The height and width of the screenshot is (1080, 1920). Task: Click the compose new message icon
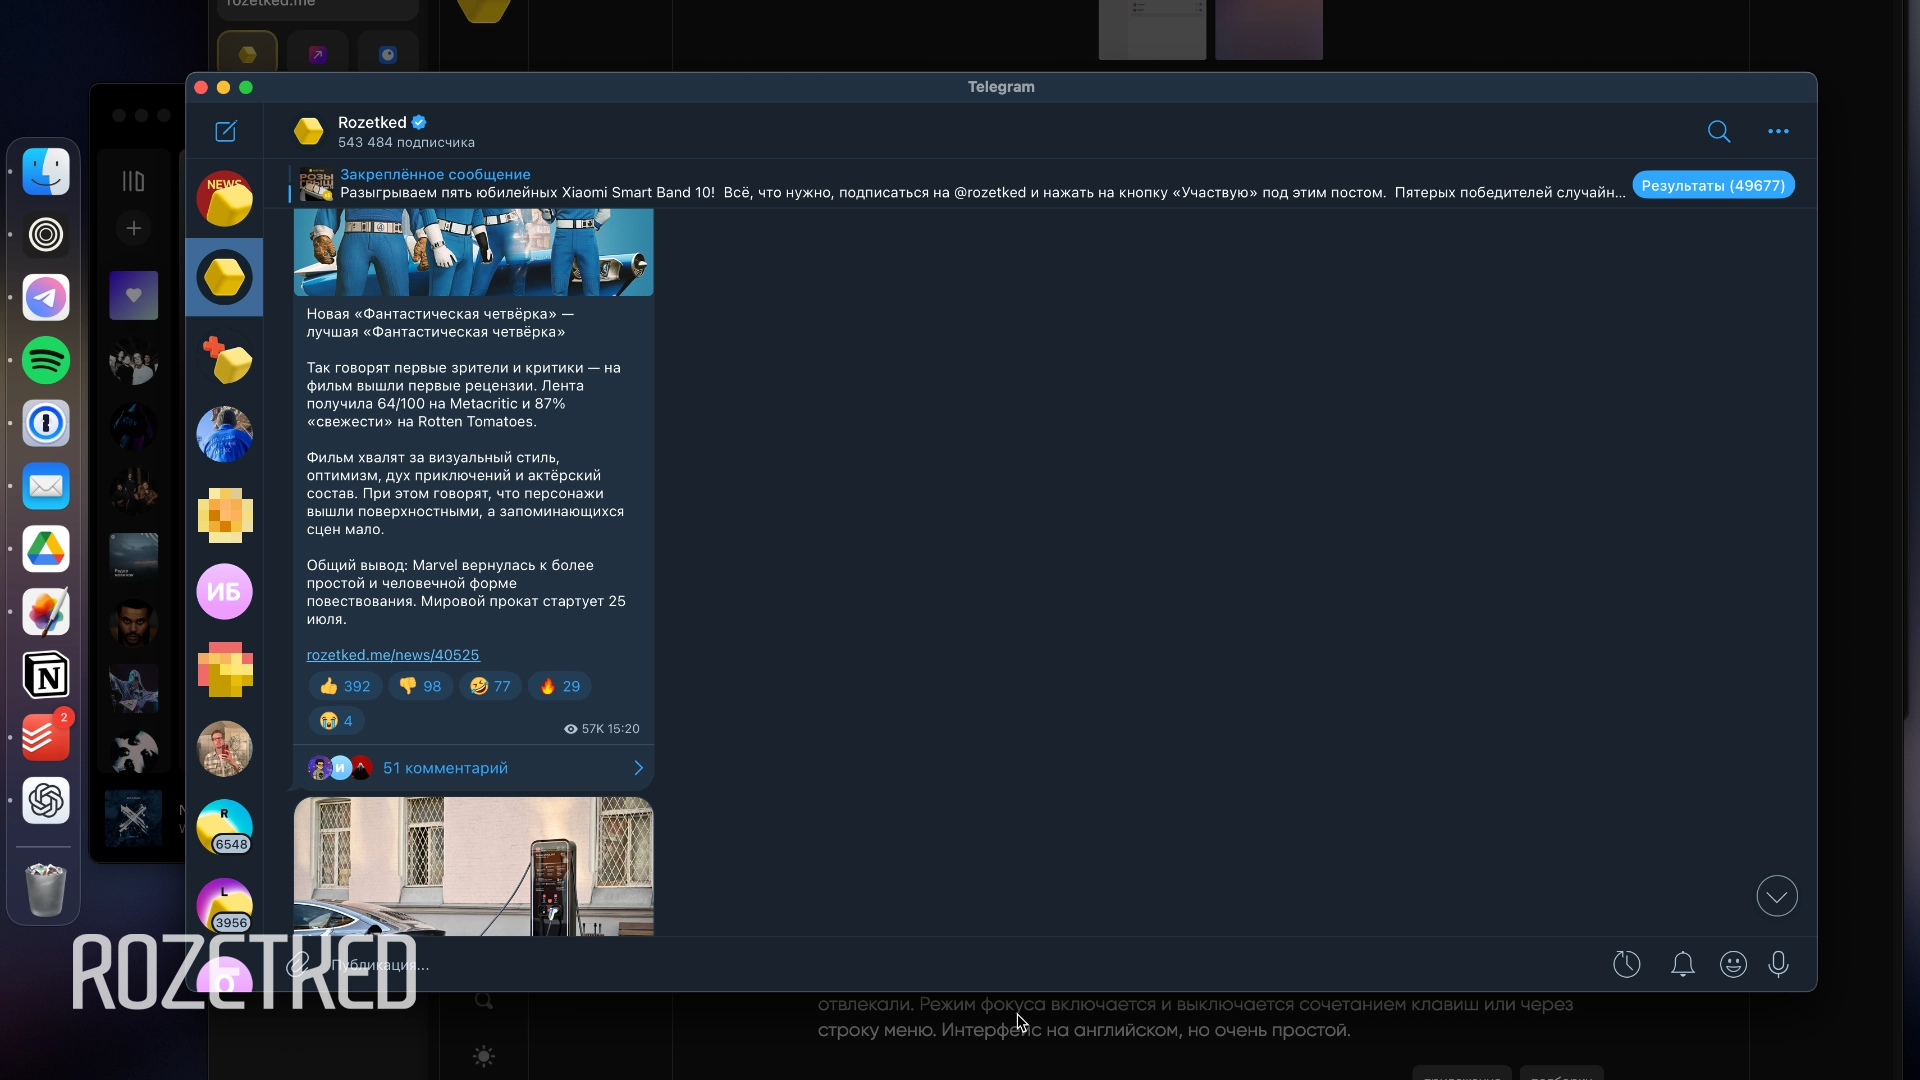coord(226,131)
